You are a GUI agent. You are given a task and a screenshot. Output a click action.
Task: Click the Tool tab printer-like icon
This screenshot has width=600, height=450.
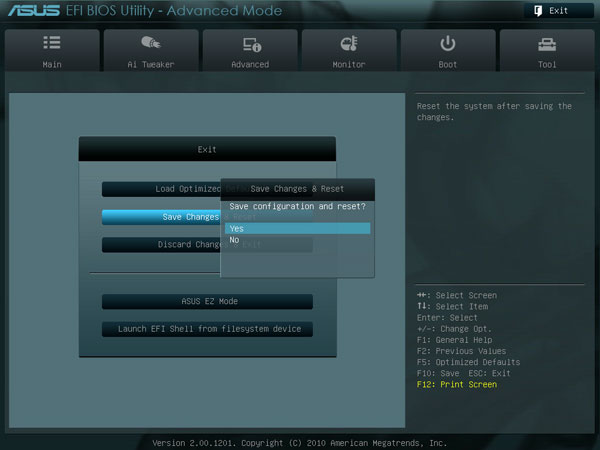pos(547,44)
